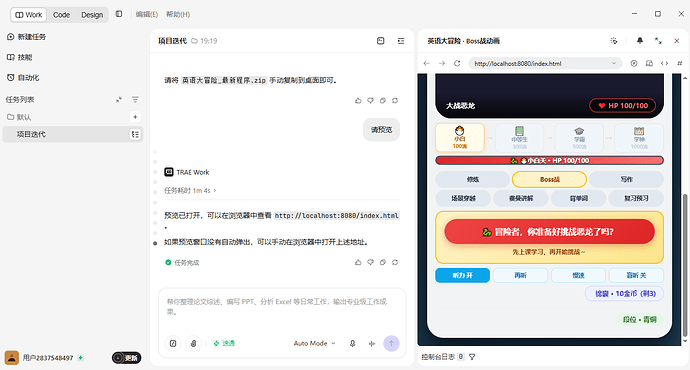Select the 修炼 game tab
The image size is (690, 370).
pyautogui.click(x=473, y=180)
